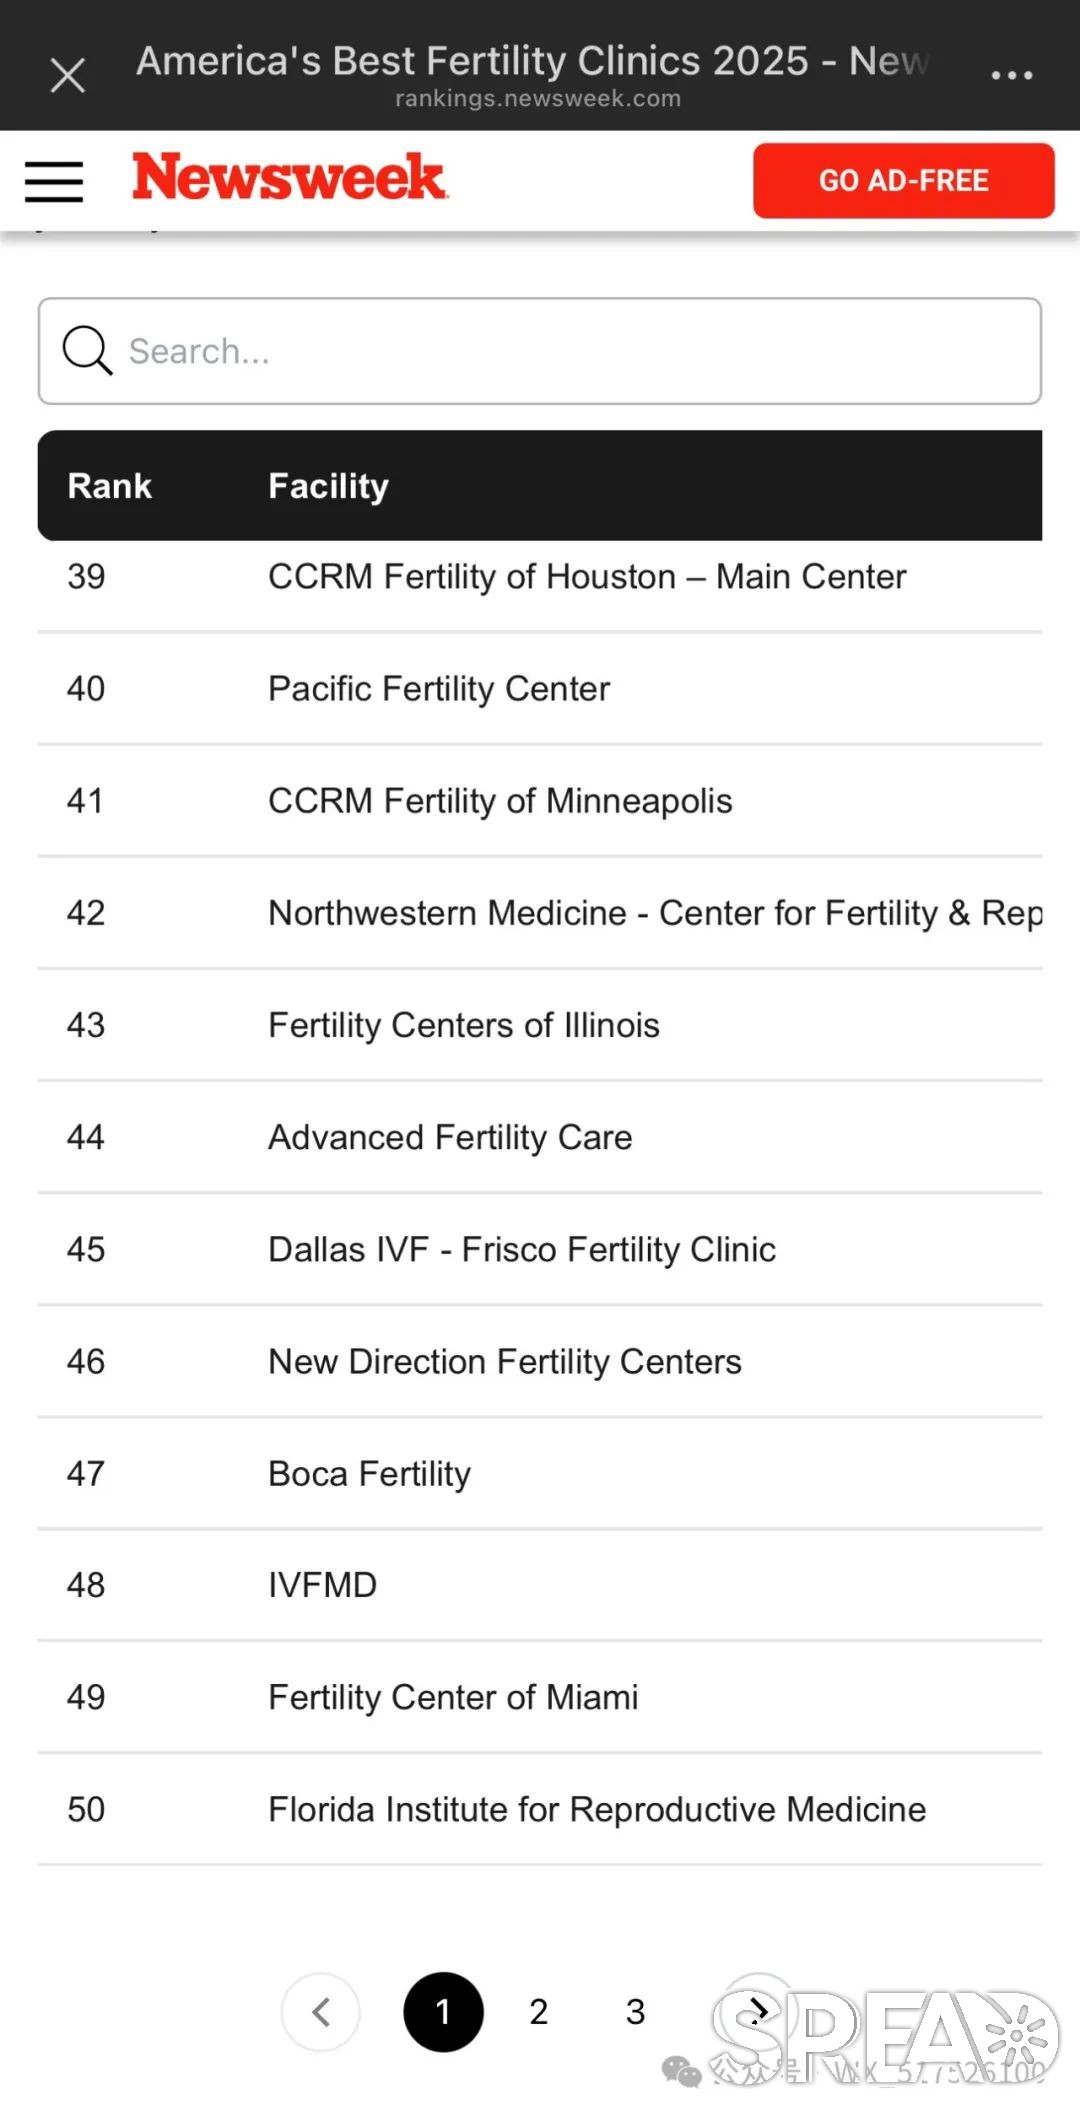Sort by the Rank column header

(x=109, y=486)
